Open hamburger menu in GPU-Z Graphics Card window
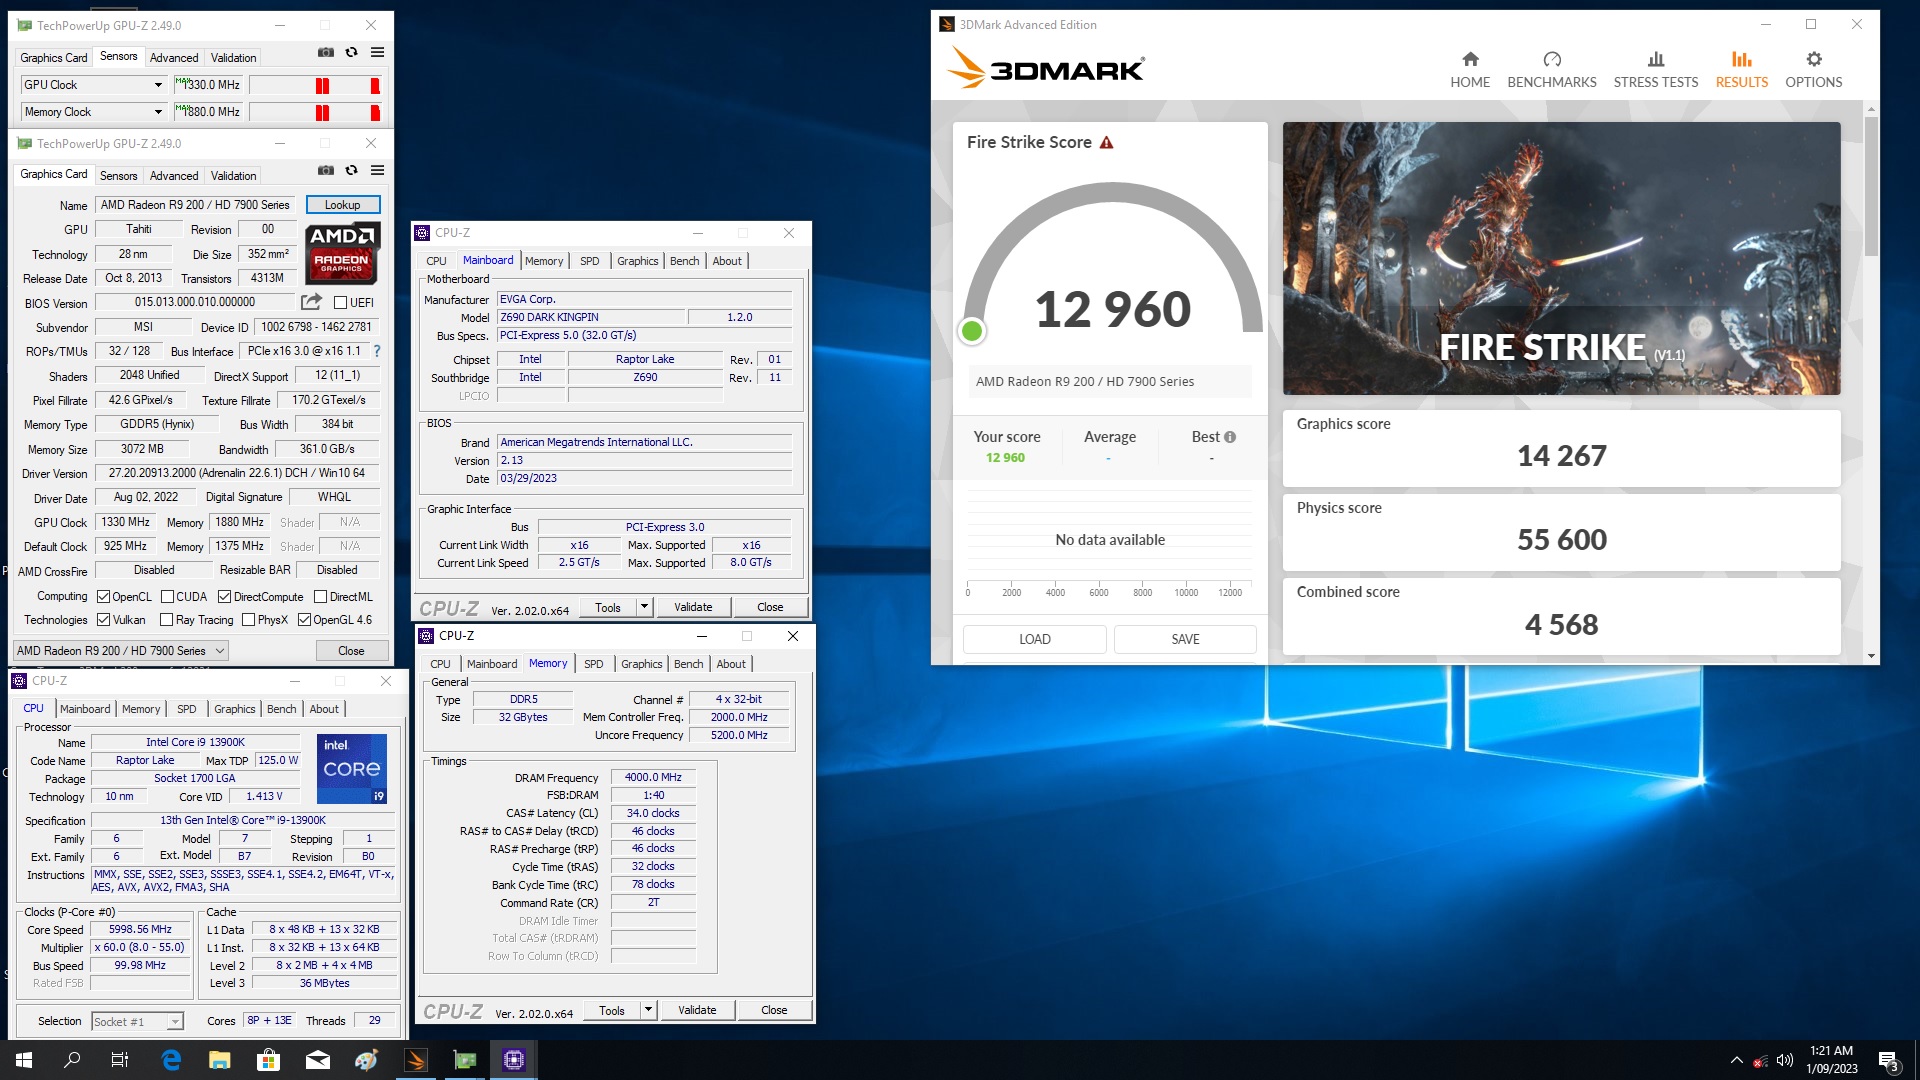This screenshot has height=1080, width=1920. pyautogui.click(x=377, y=170)
